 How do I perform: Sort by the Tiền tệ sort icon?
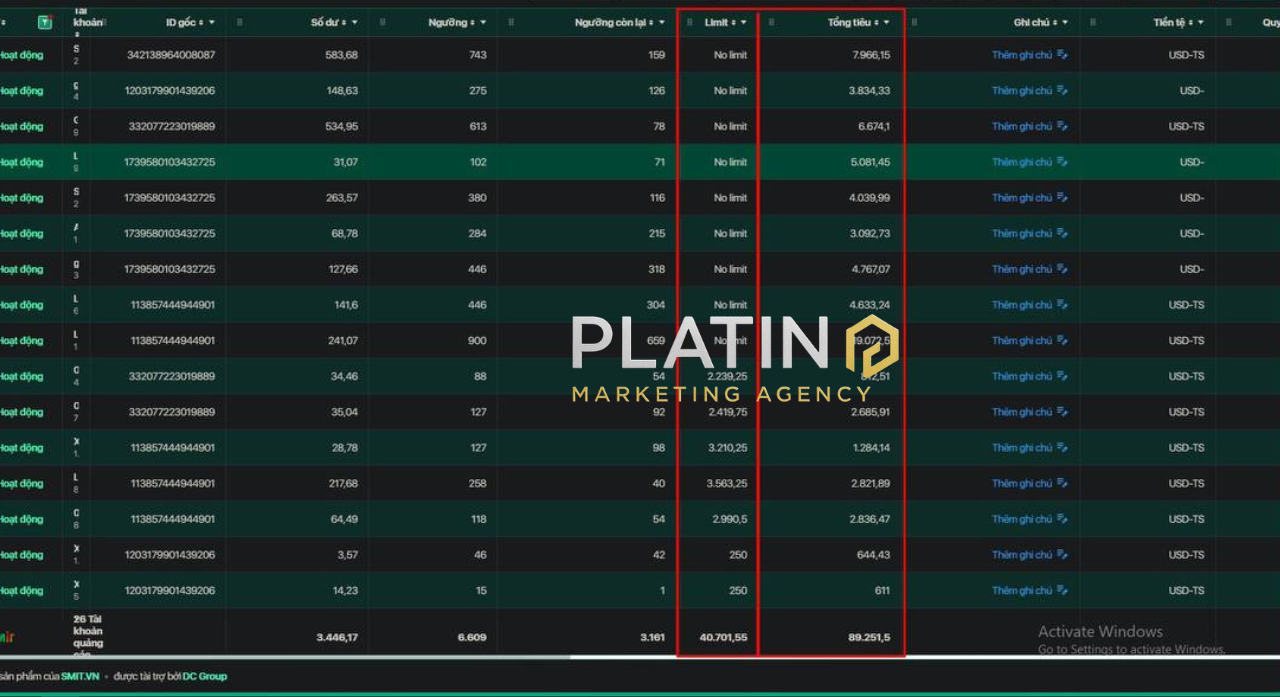click(x=1190, y=22)
